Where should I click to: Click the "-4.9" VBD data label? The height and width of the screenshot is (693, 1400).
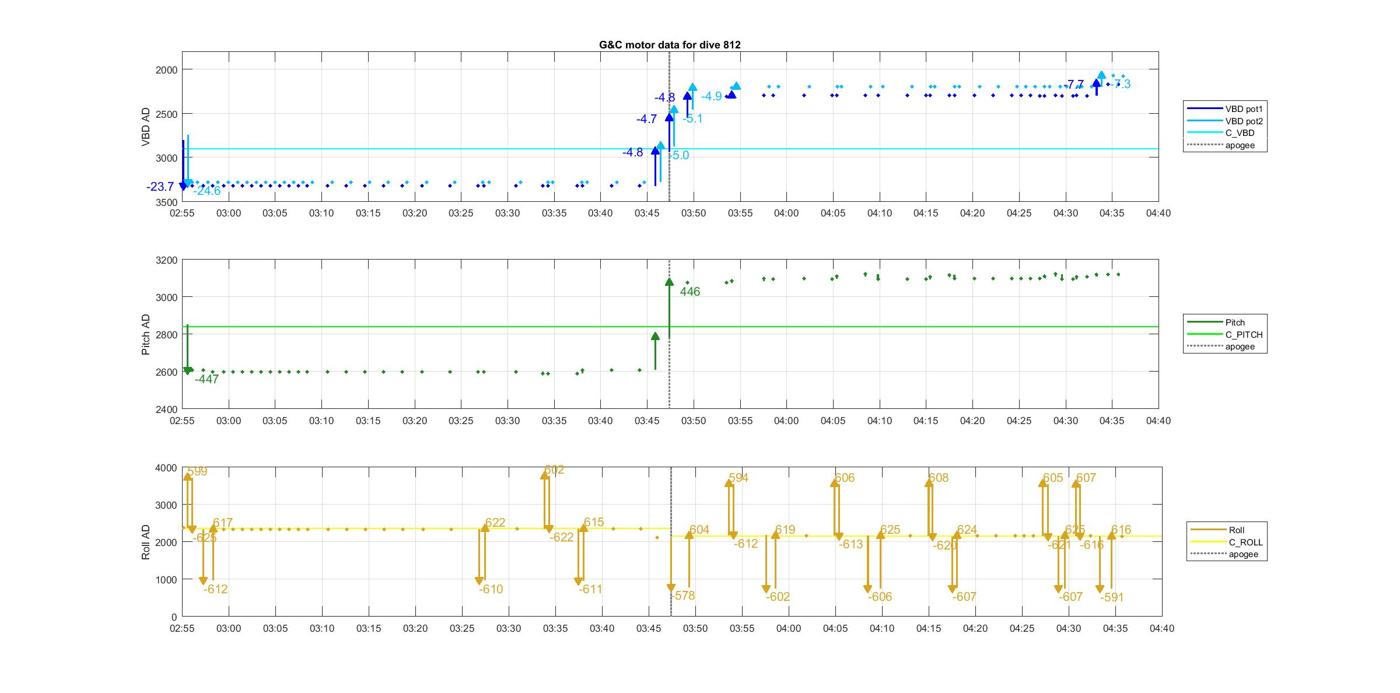coord(711,96)
